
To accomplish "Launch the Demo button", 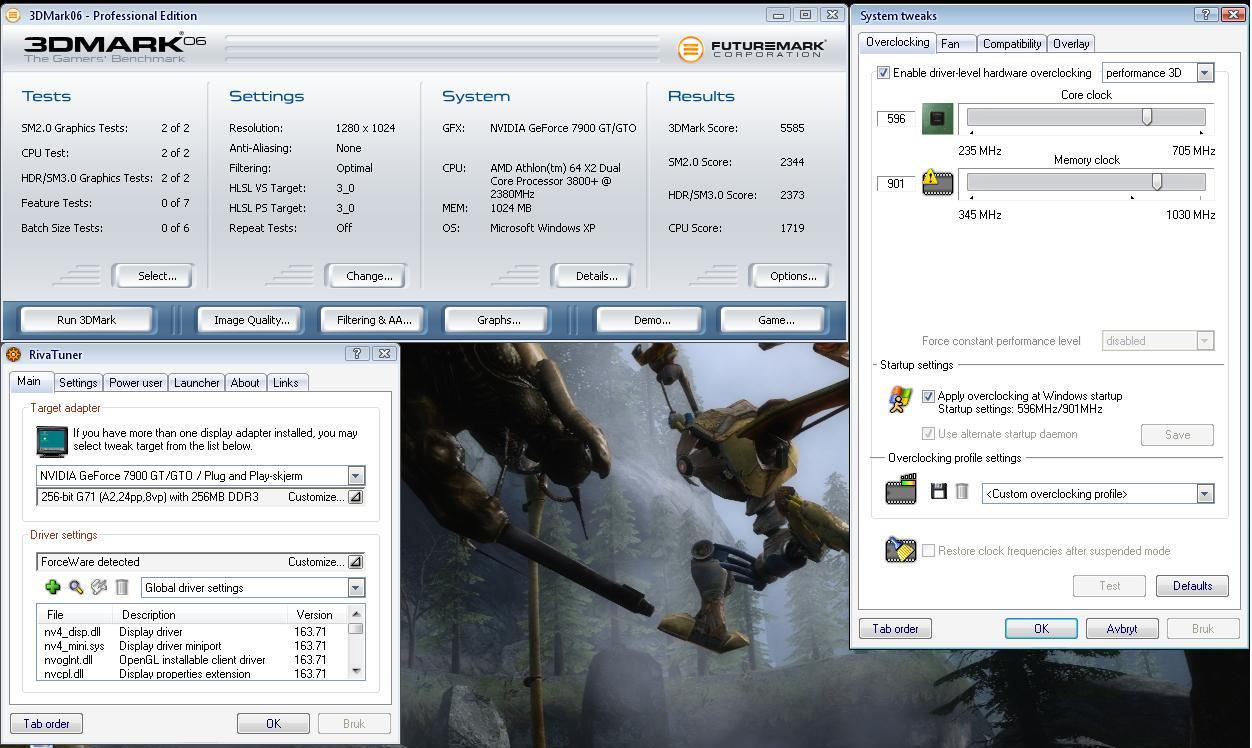I will pyautogui.click(x=651, y=320).
